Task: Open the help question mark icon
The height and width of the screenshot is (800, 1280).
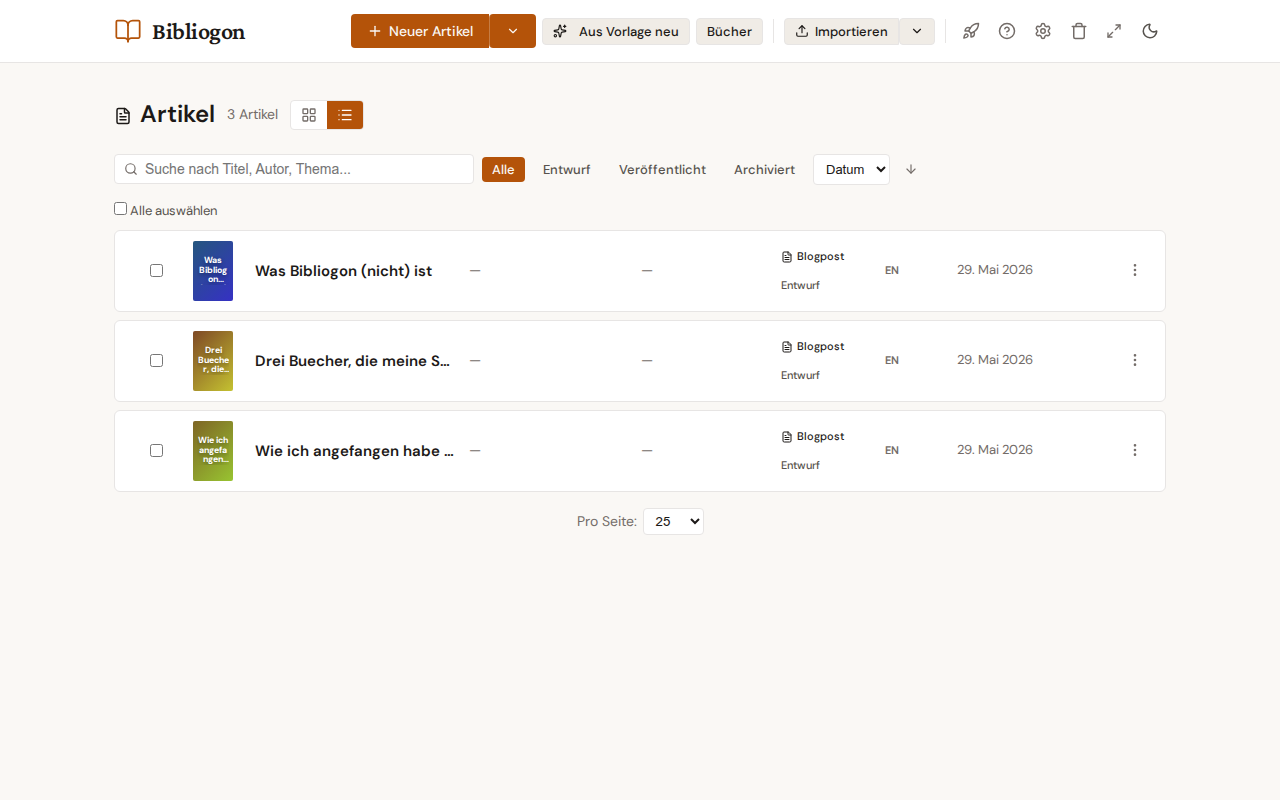Action: [1007, 31]
